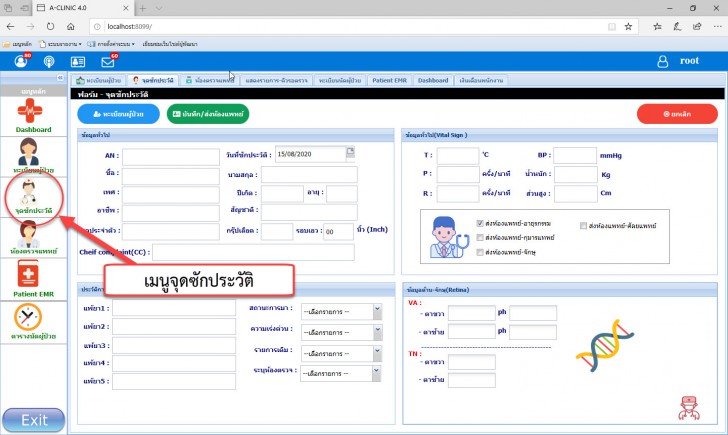Click red ยกเลิก cancel button
This screenshot has width=728, height=435.
[677, 114]
